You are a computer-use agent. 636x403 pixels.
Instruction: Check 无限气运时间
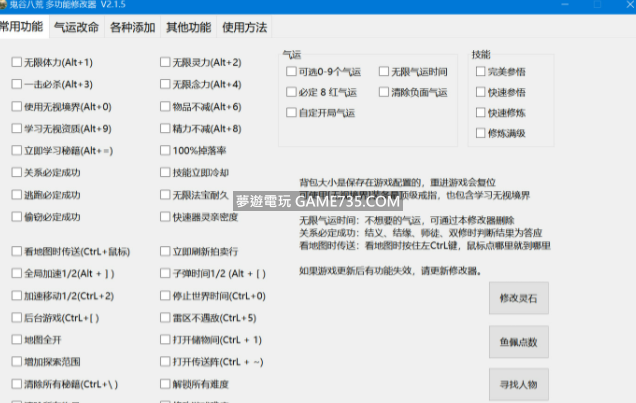click(x=384, y=71)
